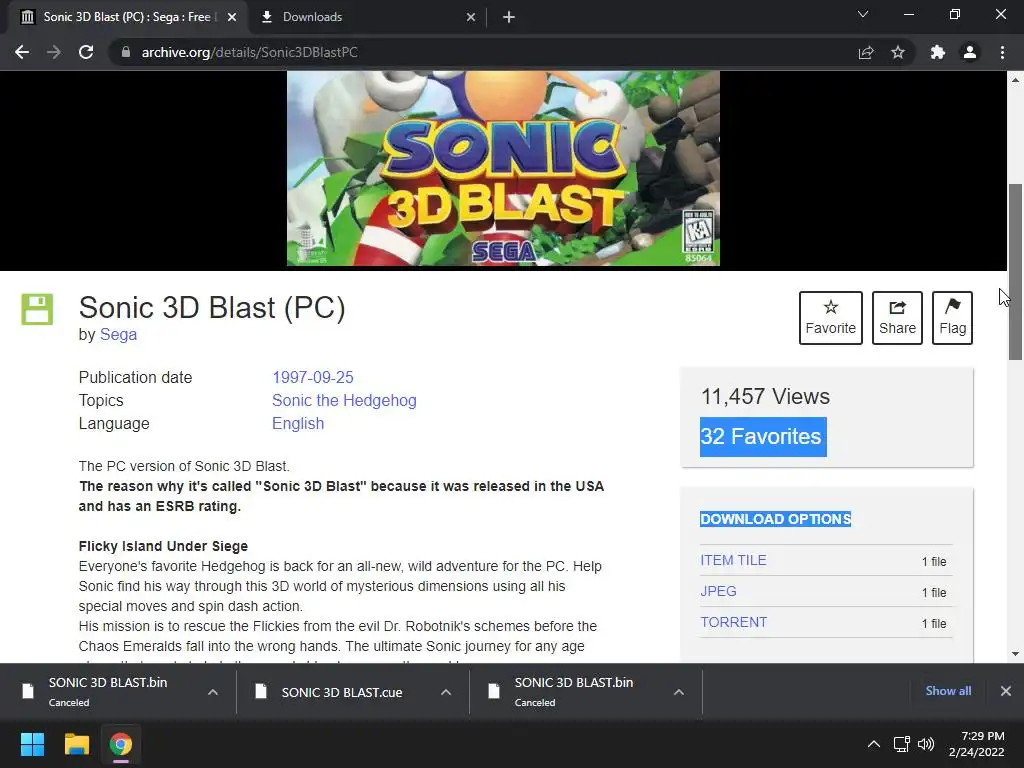The image size is (1024, 768).
Task: Show all downloads
Action: 948,691
